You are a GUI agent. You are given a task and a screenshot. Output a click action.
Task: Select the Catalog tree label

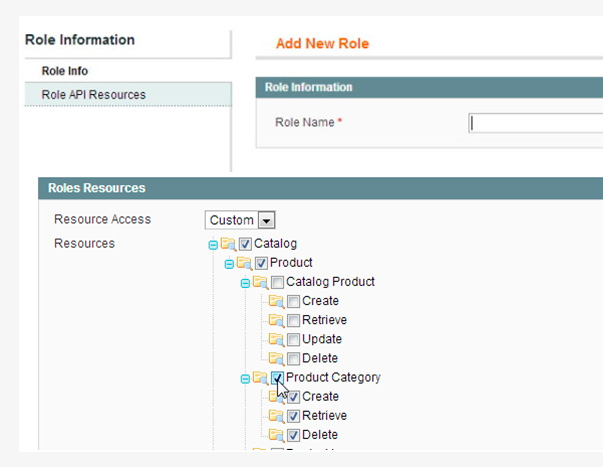click(x=275, y=244)
